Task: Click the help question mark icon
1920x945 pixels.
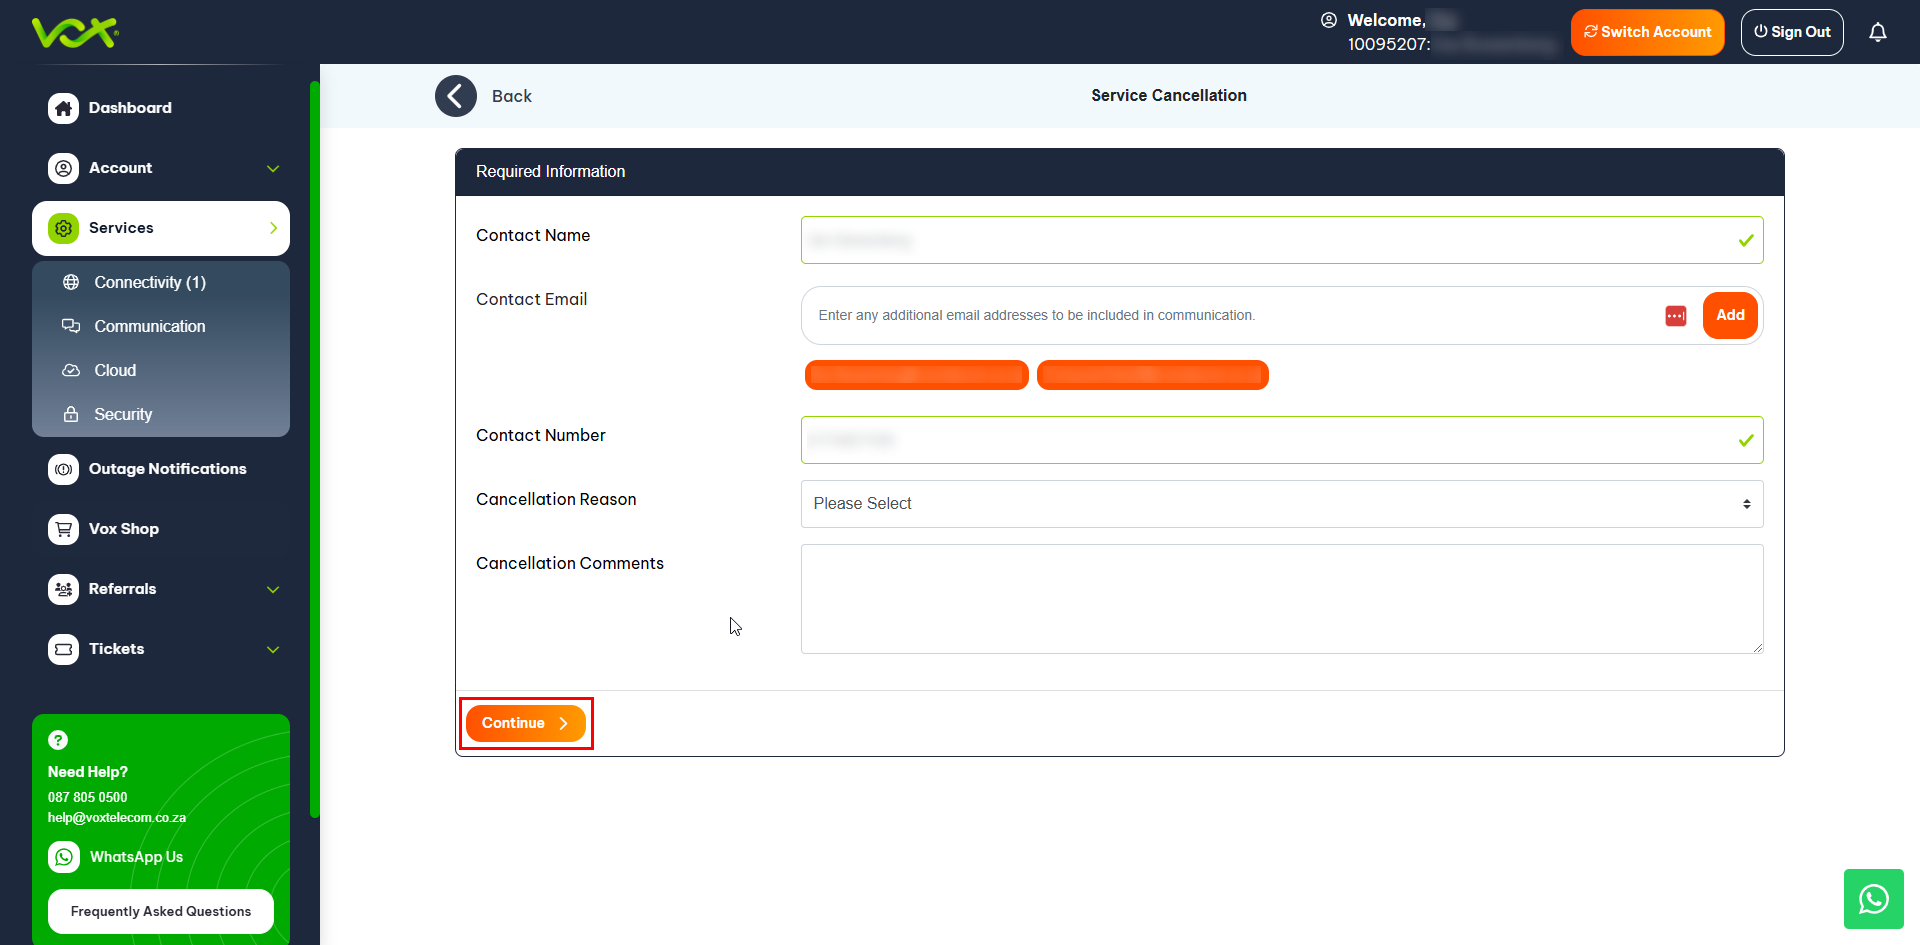Action: point(59,740)
